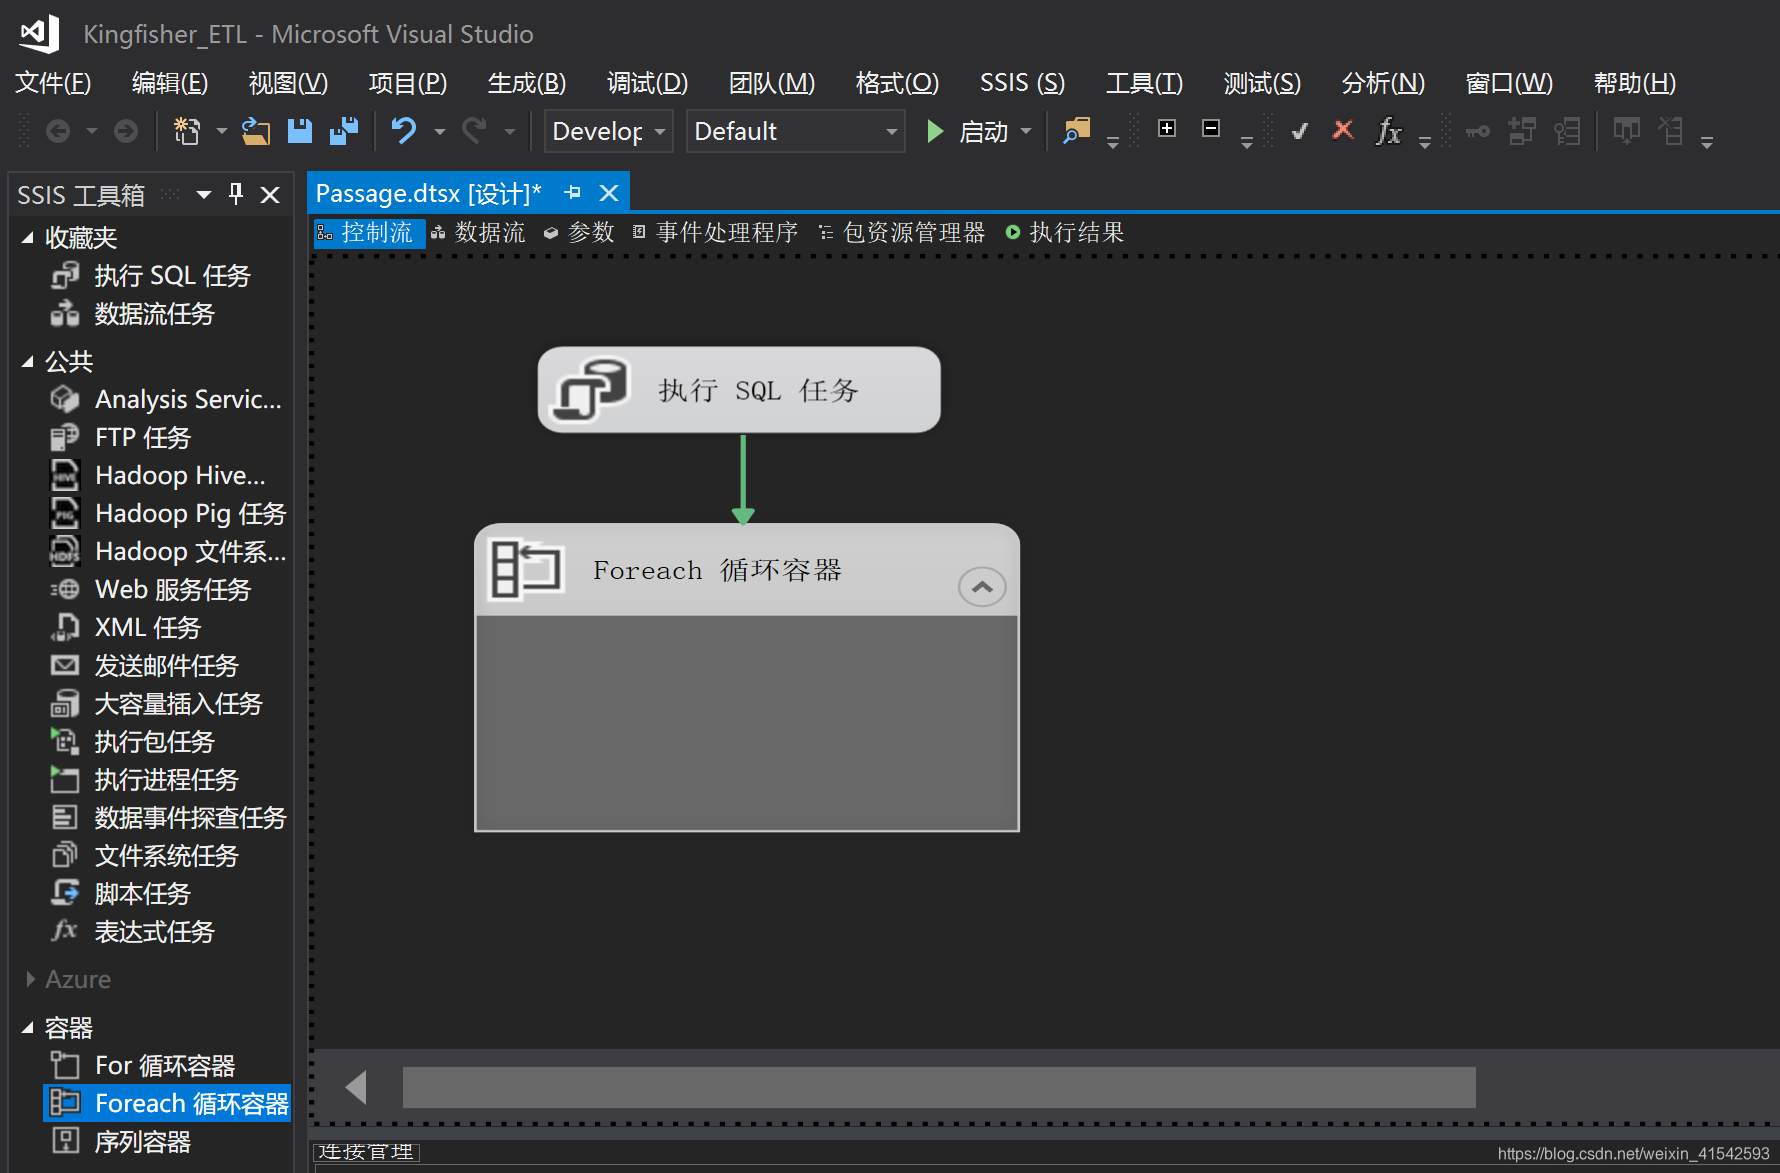
Task: Click the collapse-all minus box icon
Action: click(x=1211, y=128)
